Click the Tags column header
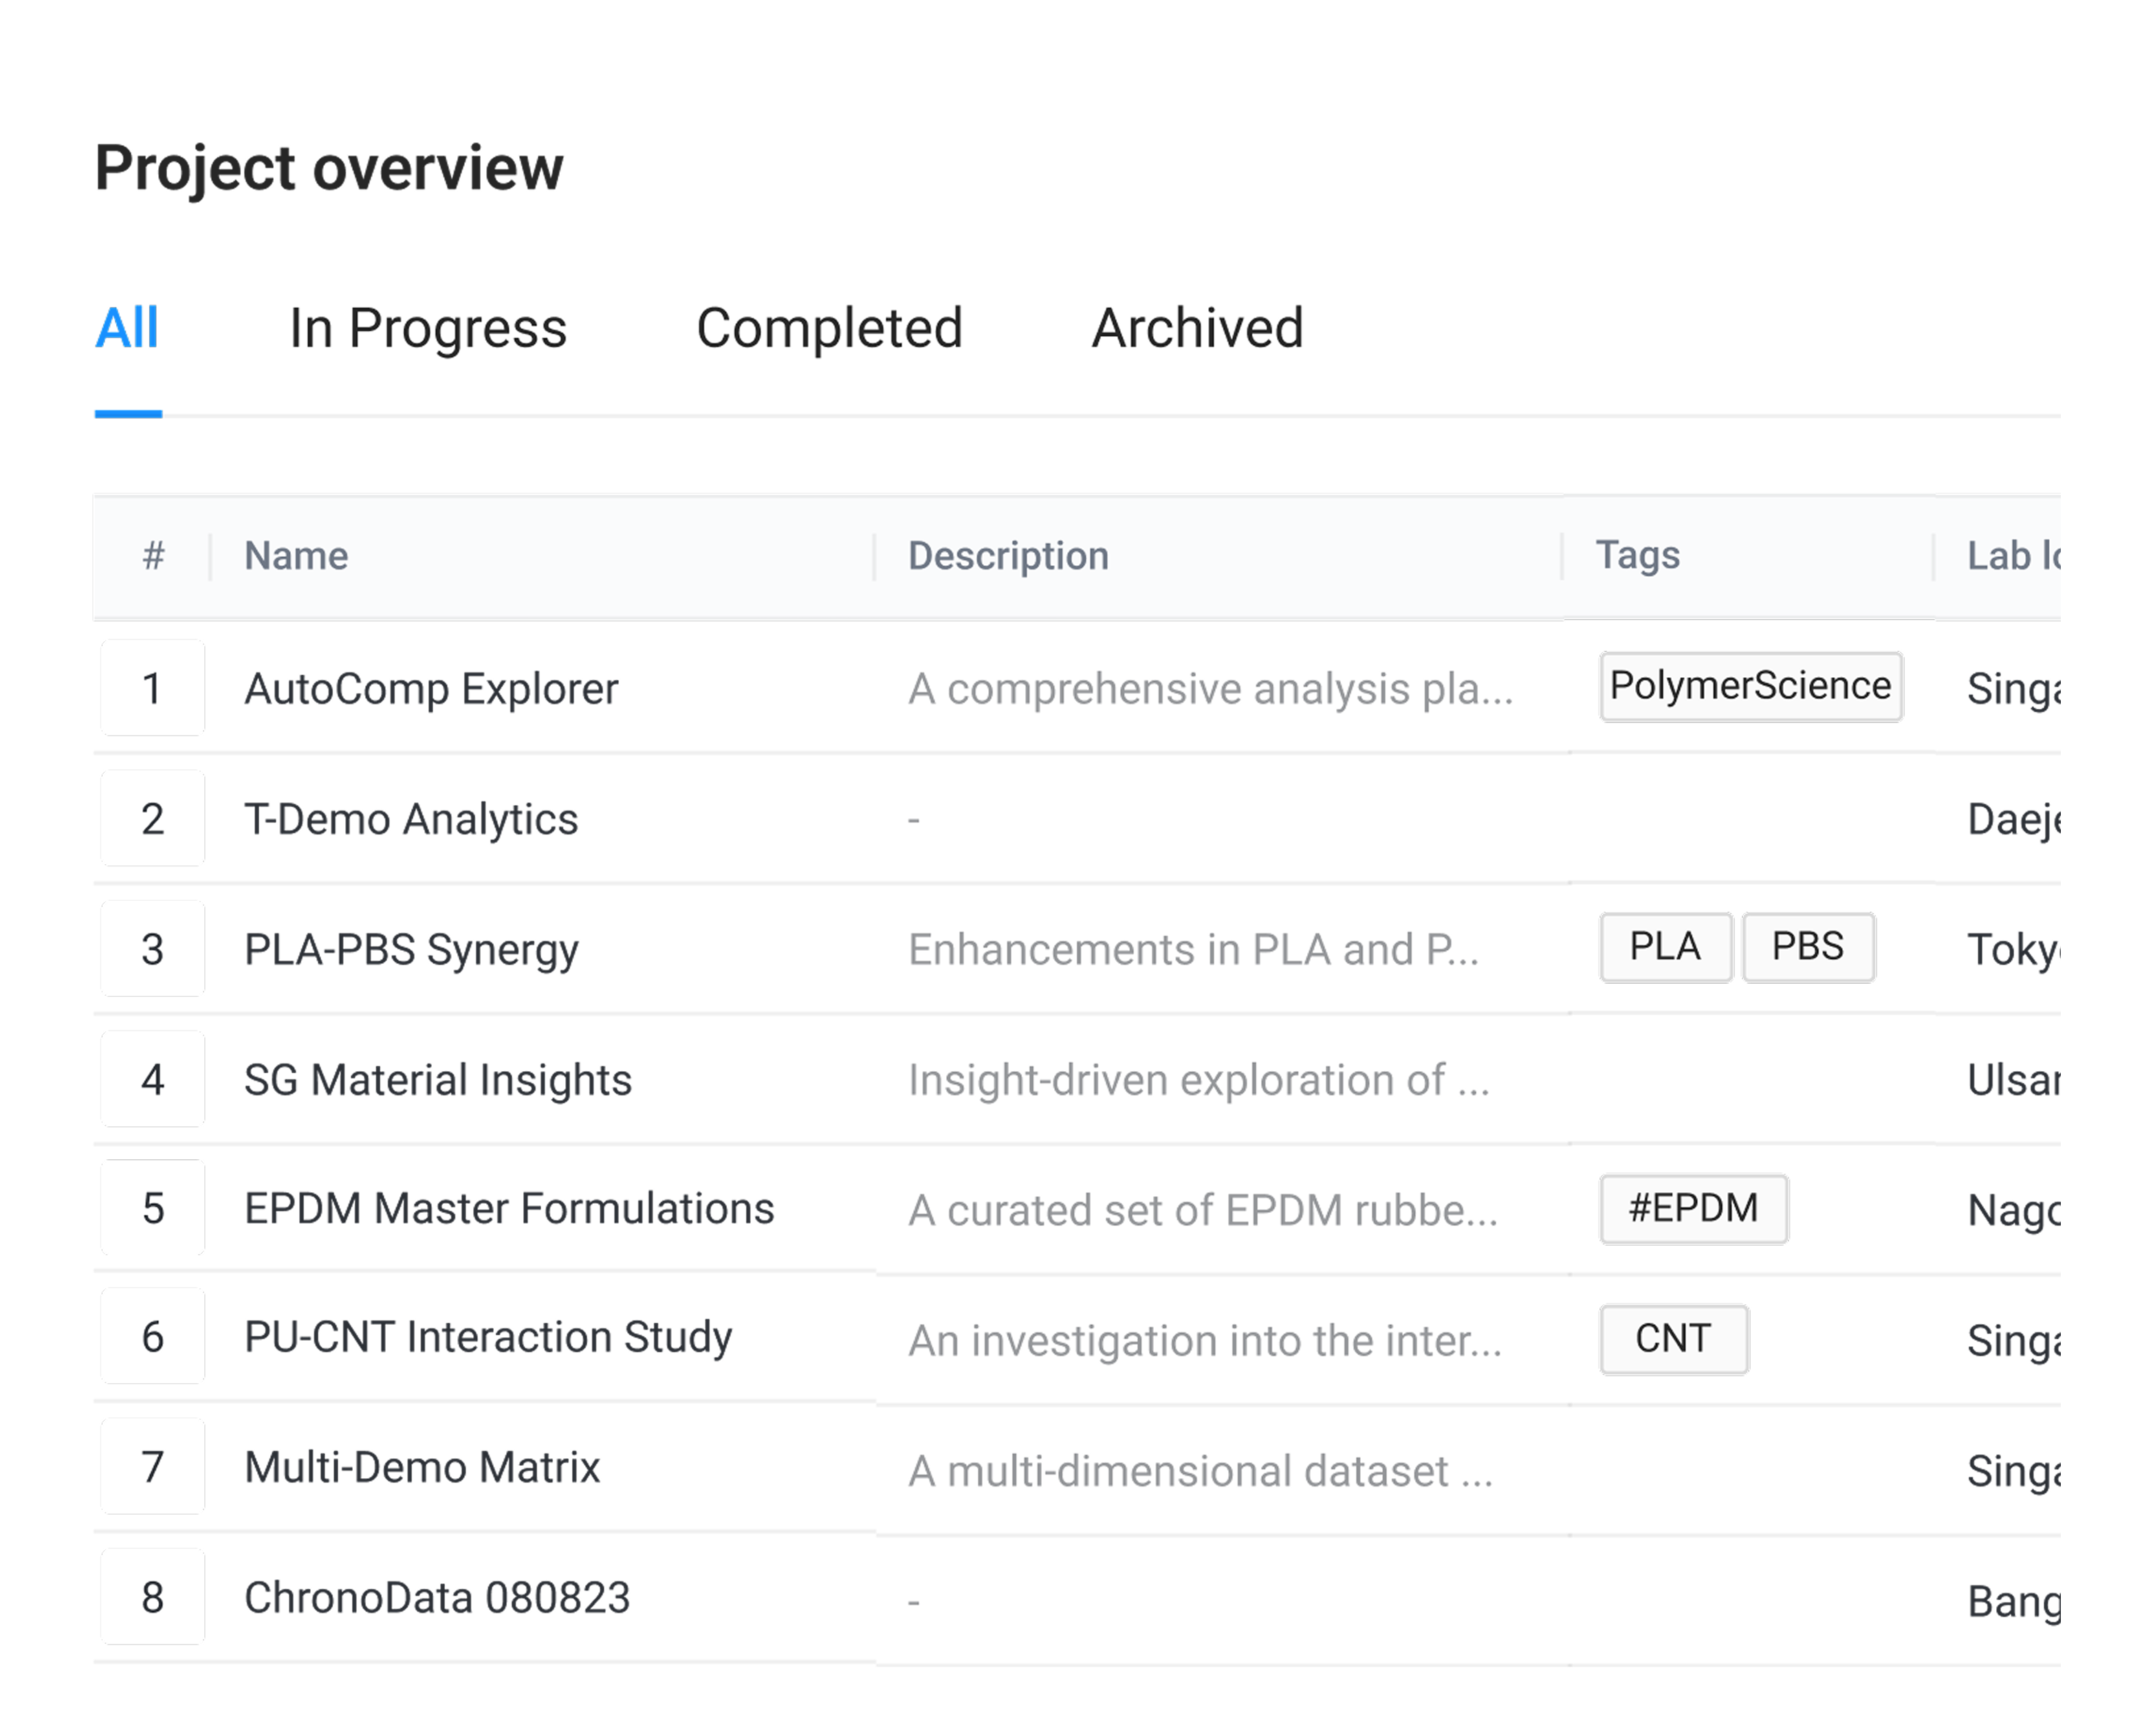The height and width of the screenshot is (1736, 2153). pos(1637,555)
